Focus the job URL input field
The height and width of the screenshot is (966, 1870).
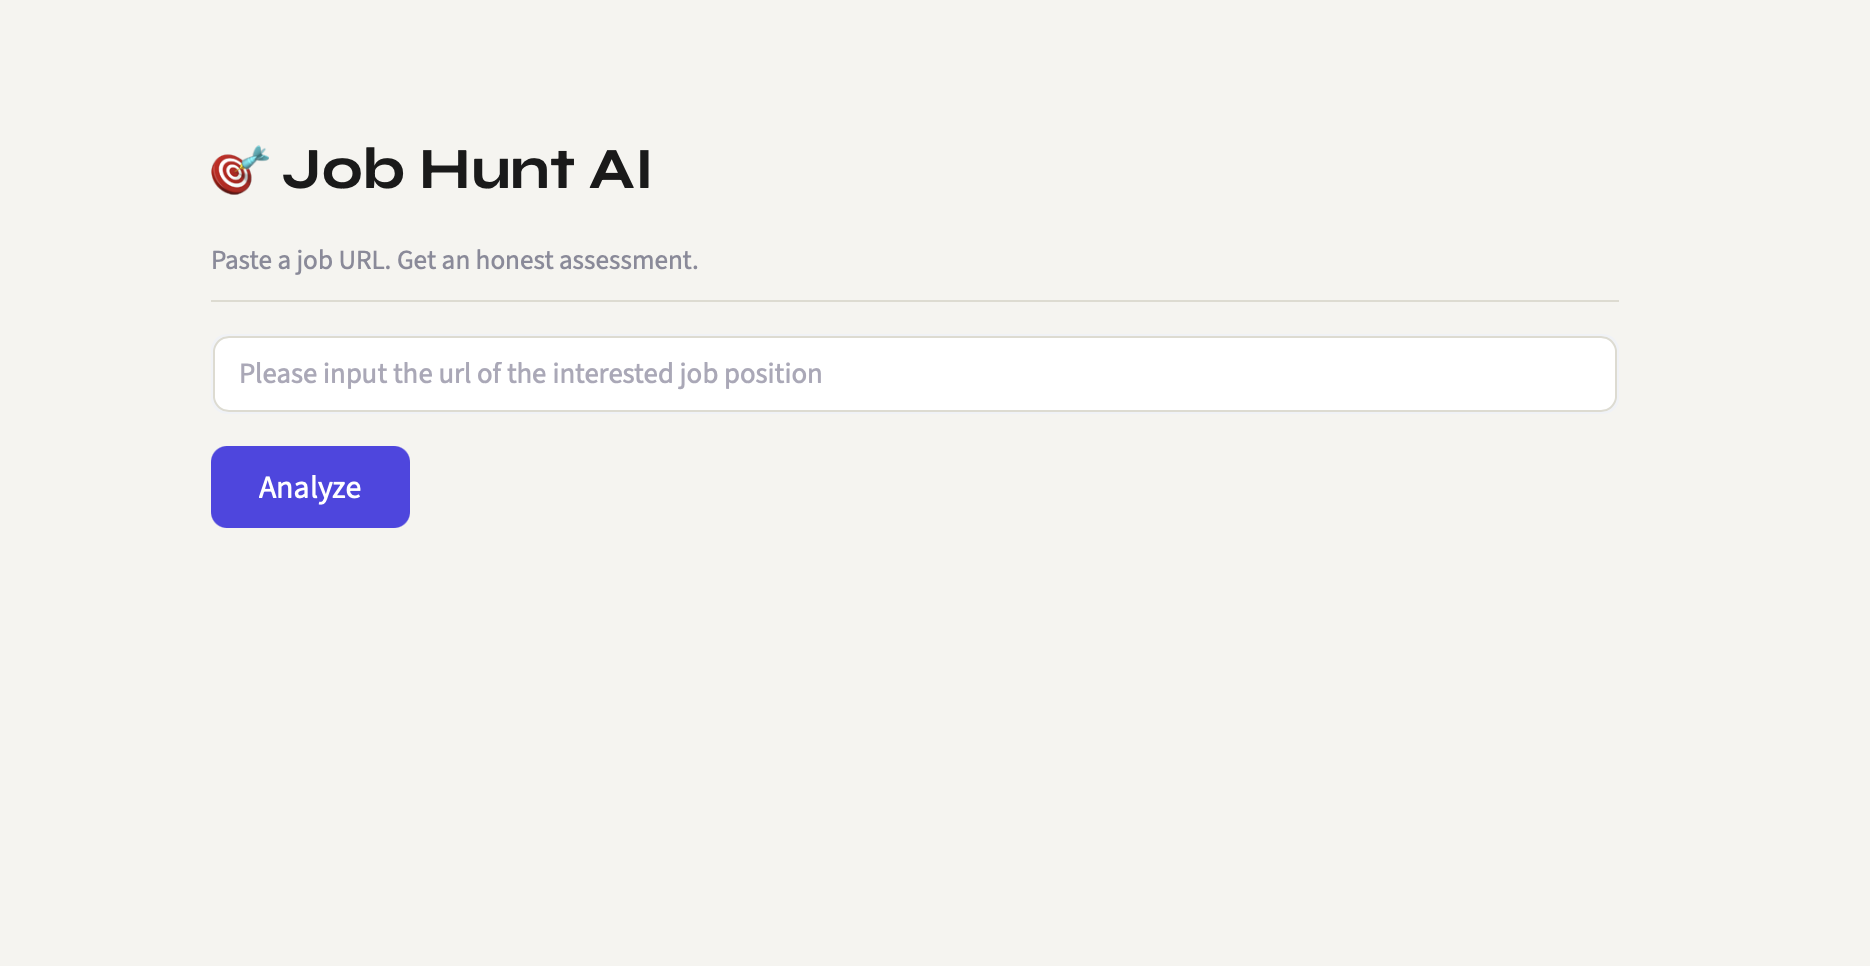[x=914, y=374]
